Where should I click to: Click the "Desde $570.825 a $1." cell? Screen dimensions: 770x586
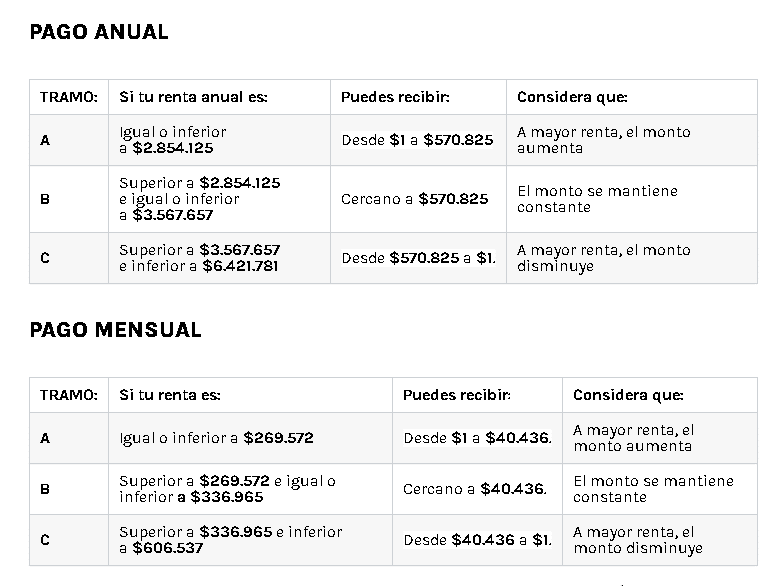point(418,258)
